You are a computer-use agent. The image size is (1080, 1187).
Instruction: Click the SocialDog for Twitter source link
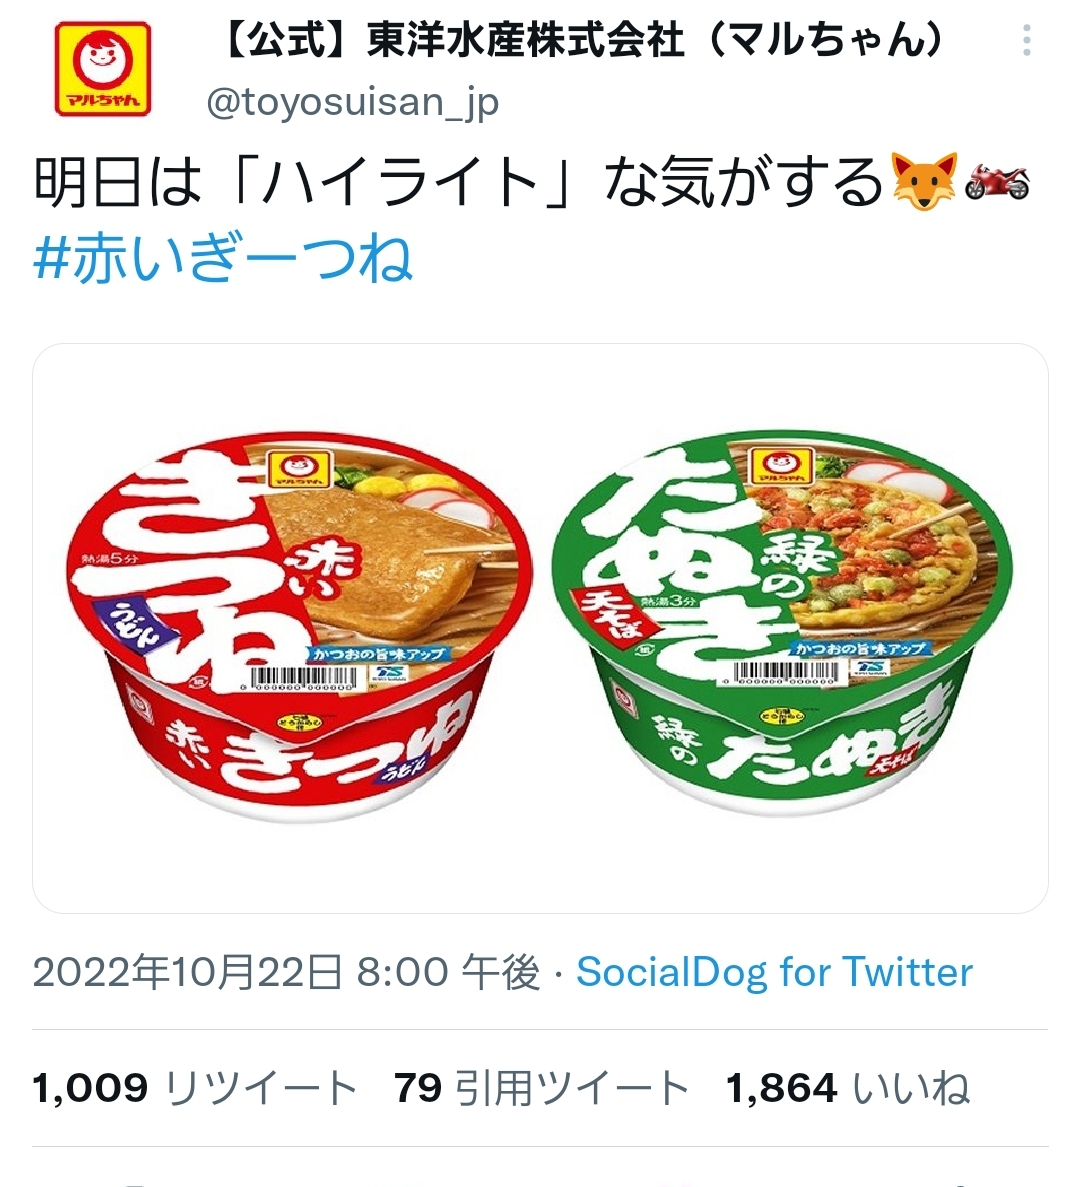(x=774, y=971)
